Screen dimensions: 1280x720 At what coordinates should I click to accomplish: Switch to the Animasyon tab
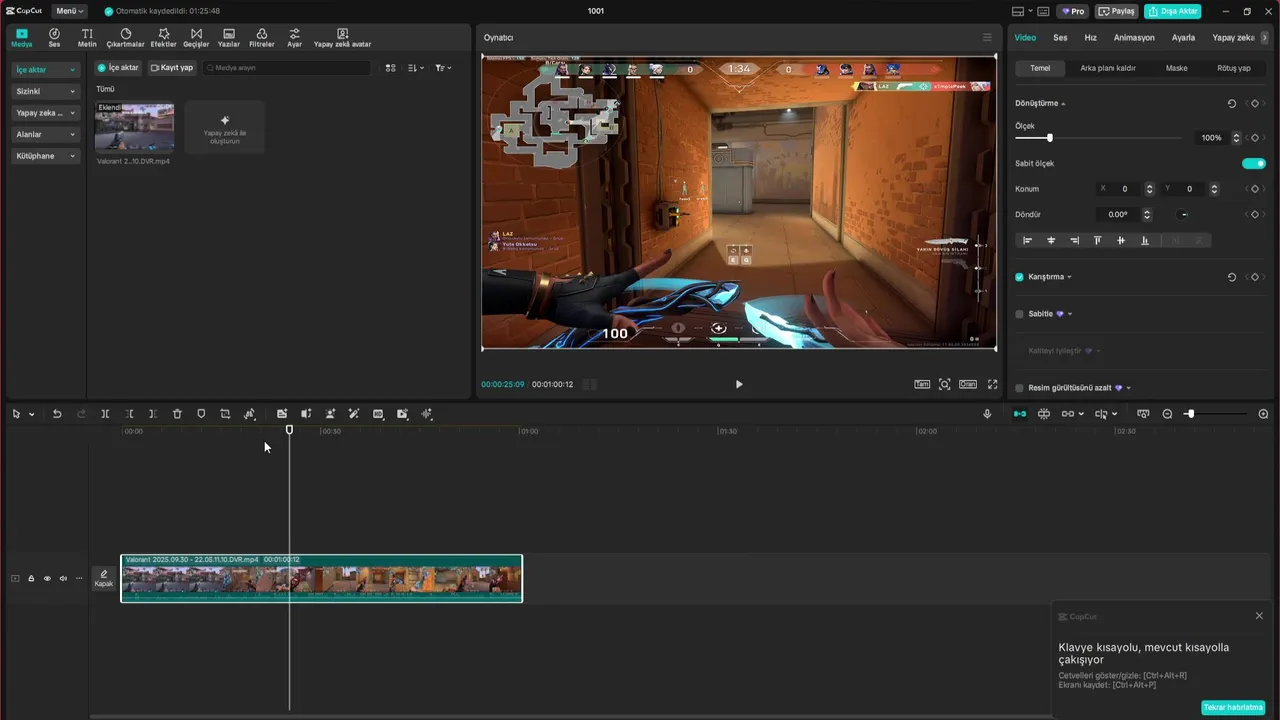click(x=1134, y=38)
